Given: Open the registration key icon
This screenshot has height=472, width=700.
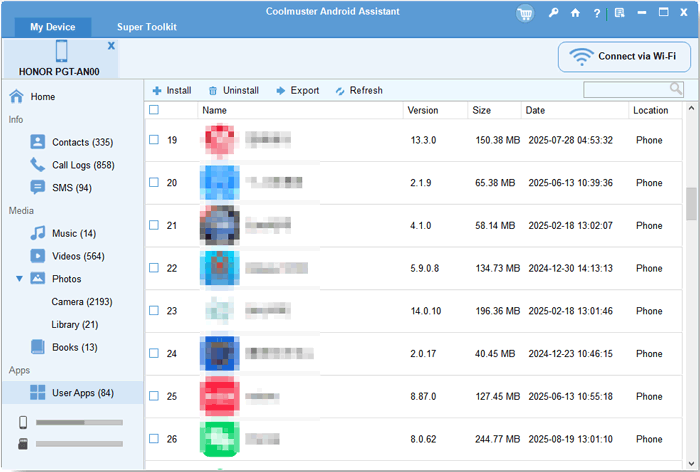Looking at the screenshot, I should pos(554,13).
